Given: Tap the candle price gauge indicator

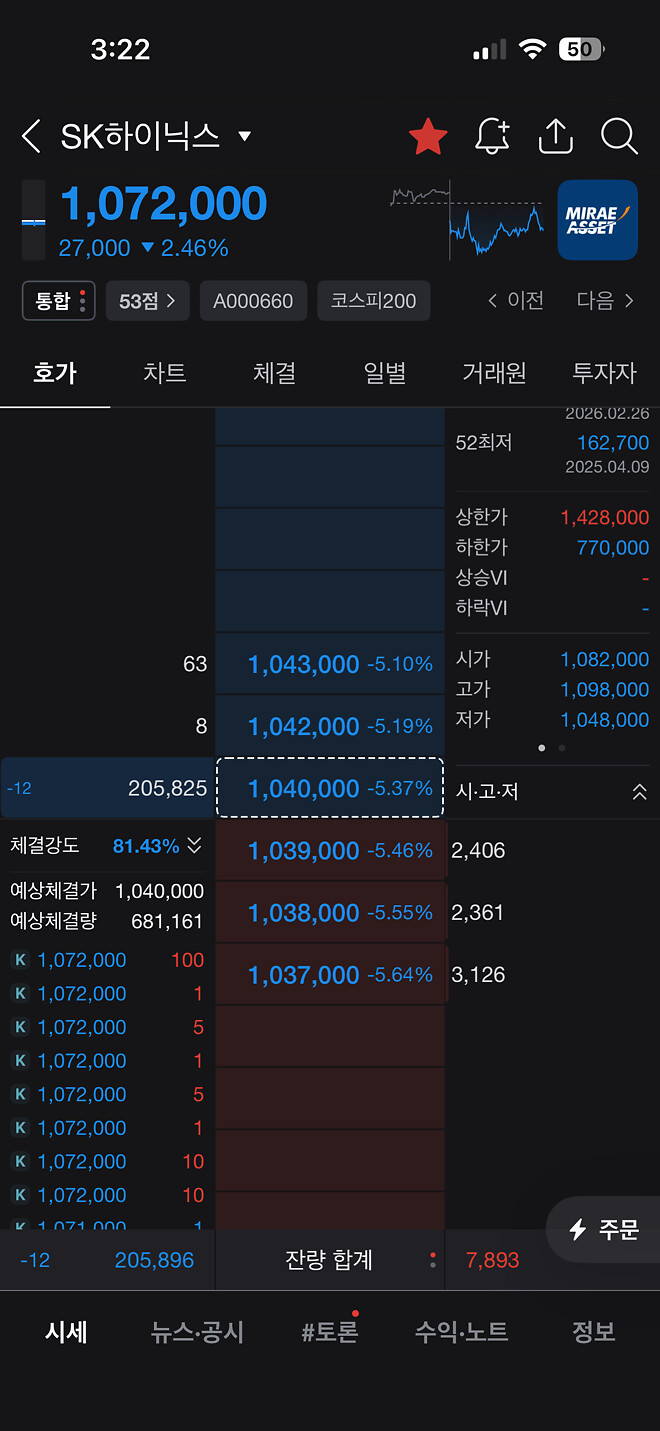Looking at the screenshot, I should (33, 220).
